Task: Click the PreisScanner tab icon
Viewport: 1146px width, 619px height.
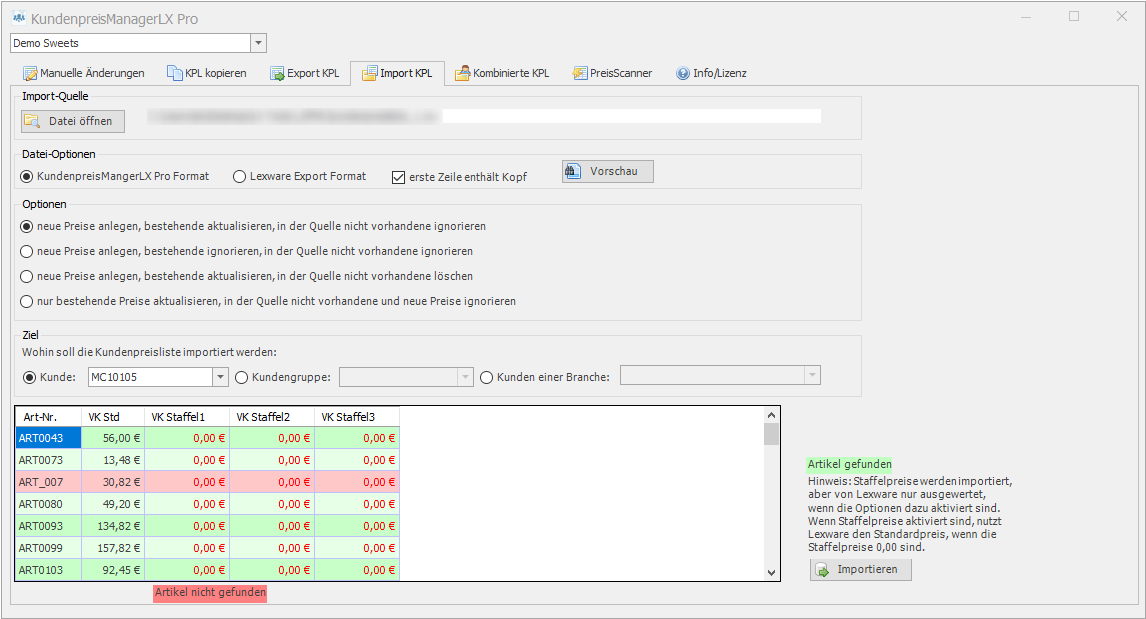Action: tap(580, 73)
